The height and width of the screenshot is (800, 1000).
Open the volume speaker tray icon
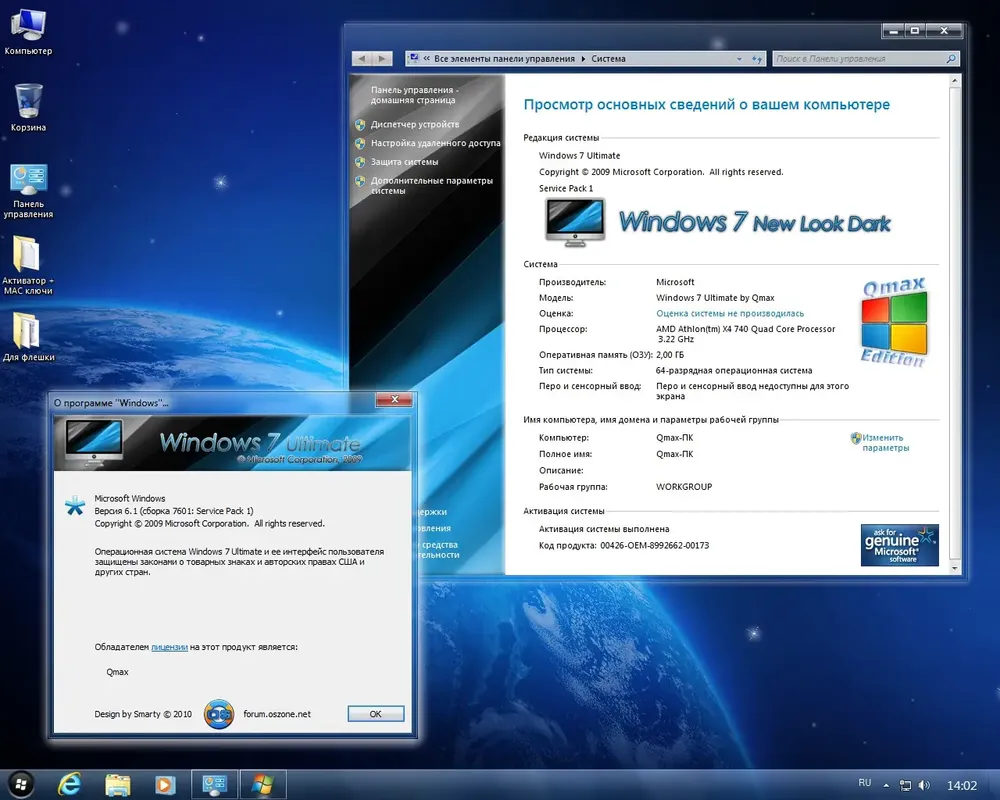coord(924,785)
